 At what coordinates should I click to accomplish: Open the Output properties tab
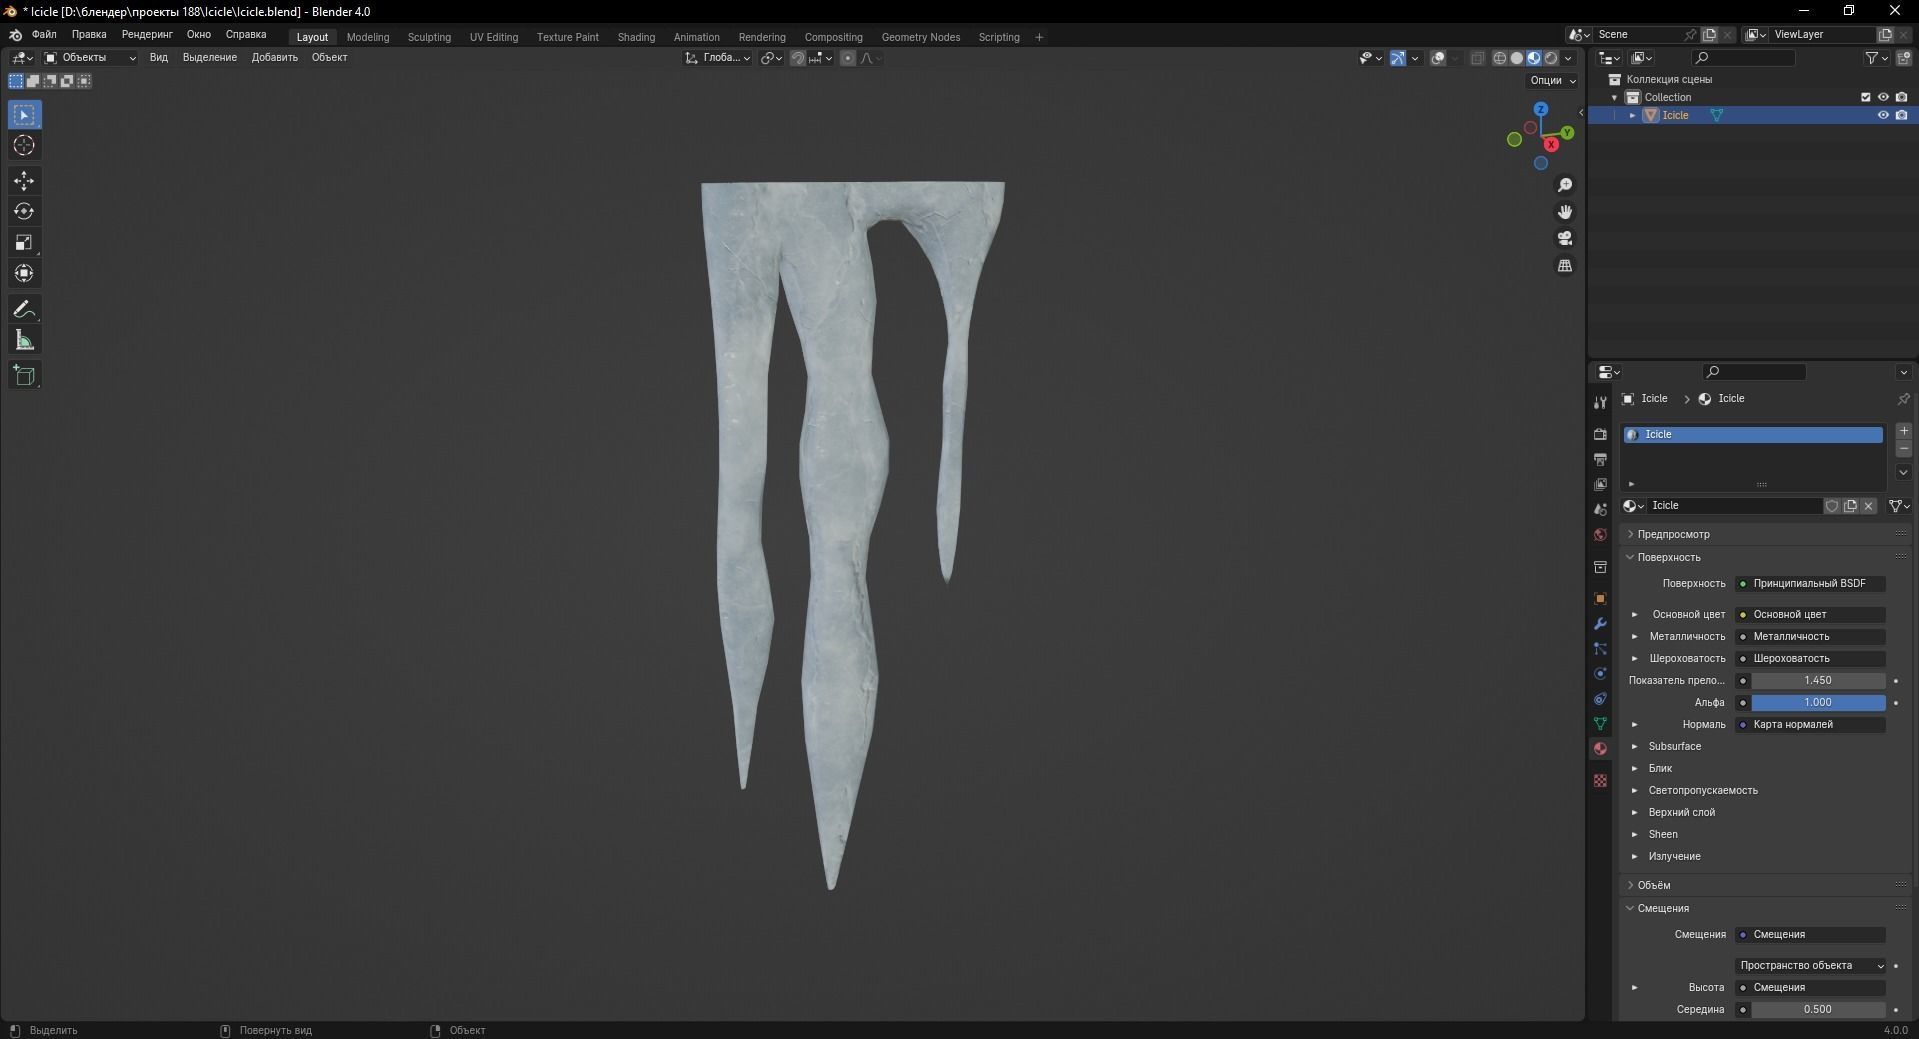click(x=1600, y=459)
